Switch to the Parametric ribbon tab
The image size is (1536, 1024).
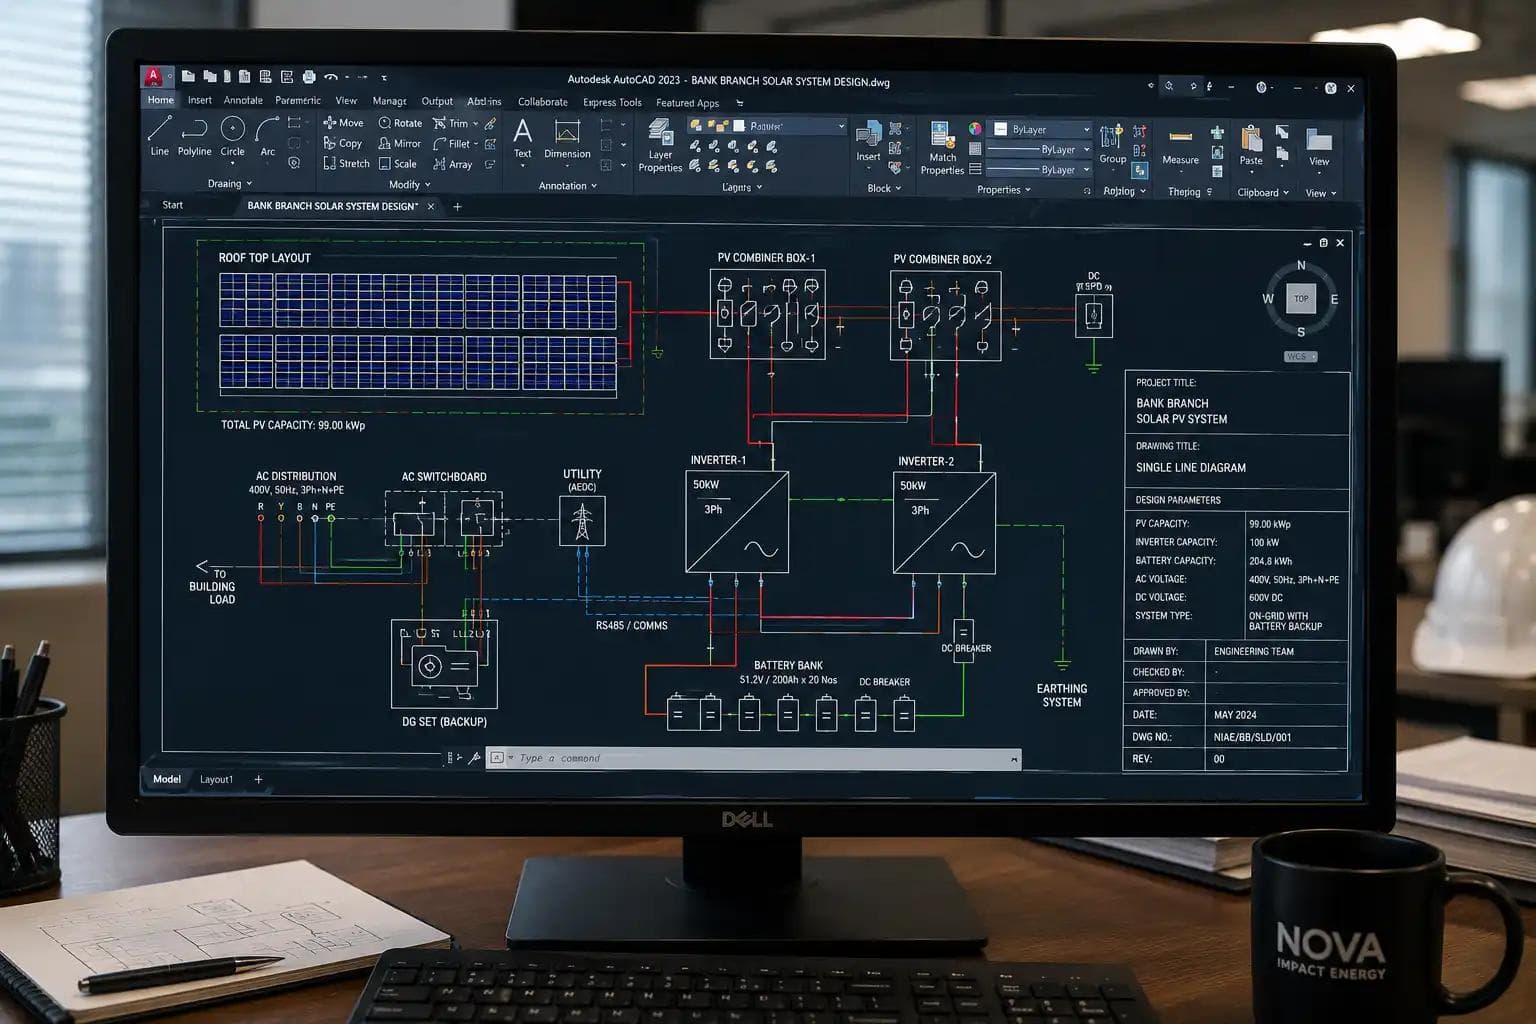point(298,100)
